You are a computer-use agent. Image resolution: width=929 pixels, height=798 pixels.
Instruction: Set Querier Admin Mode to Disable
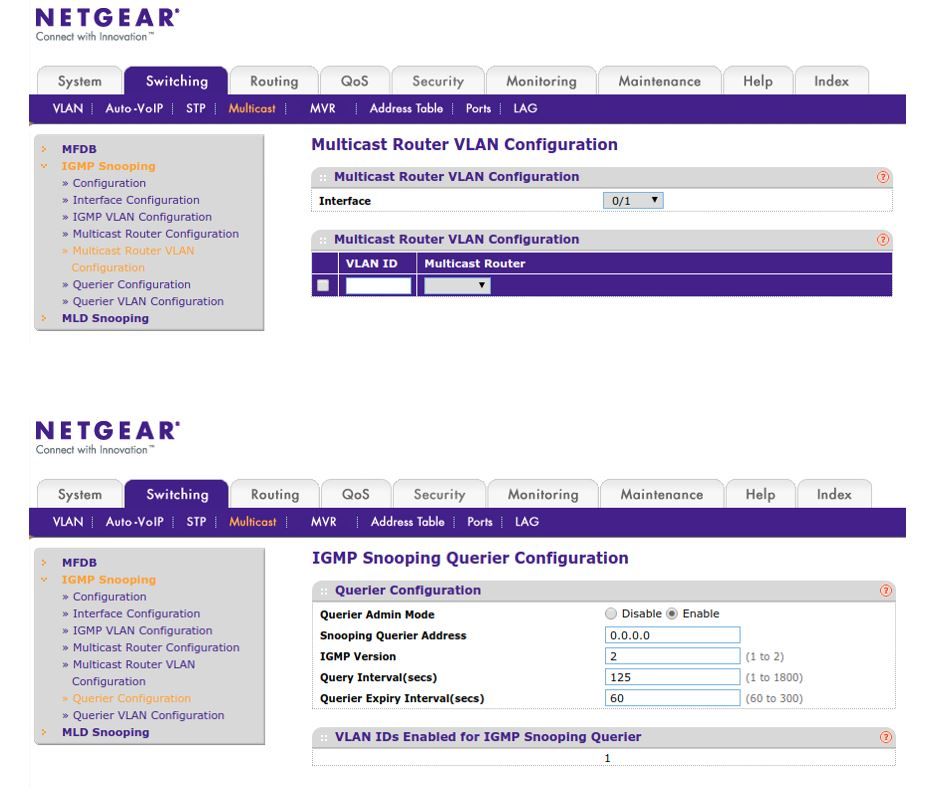click(611, 614)
